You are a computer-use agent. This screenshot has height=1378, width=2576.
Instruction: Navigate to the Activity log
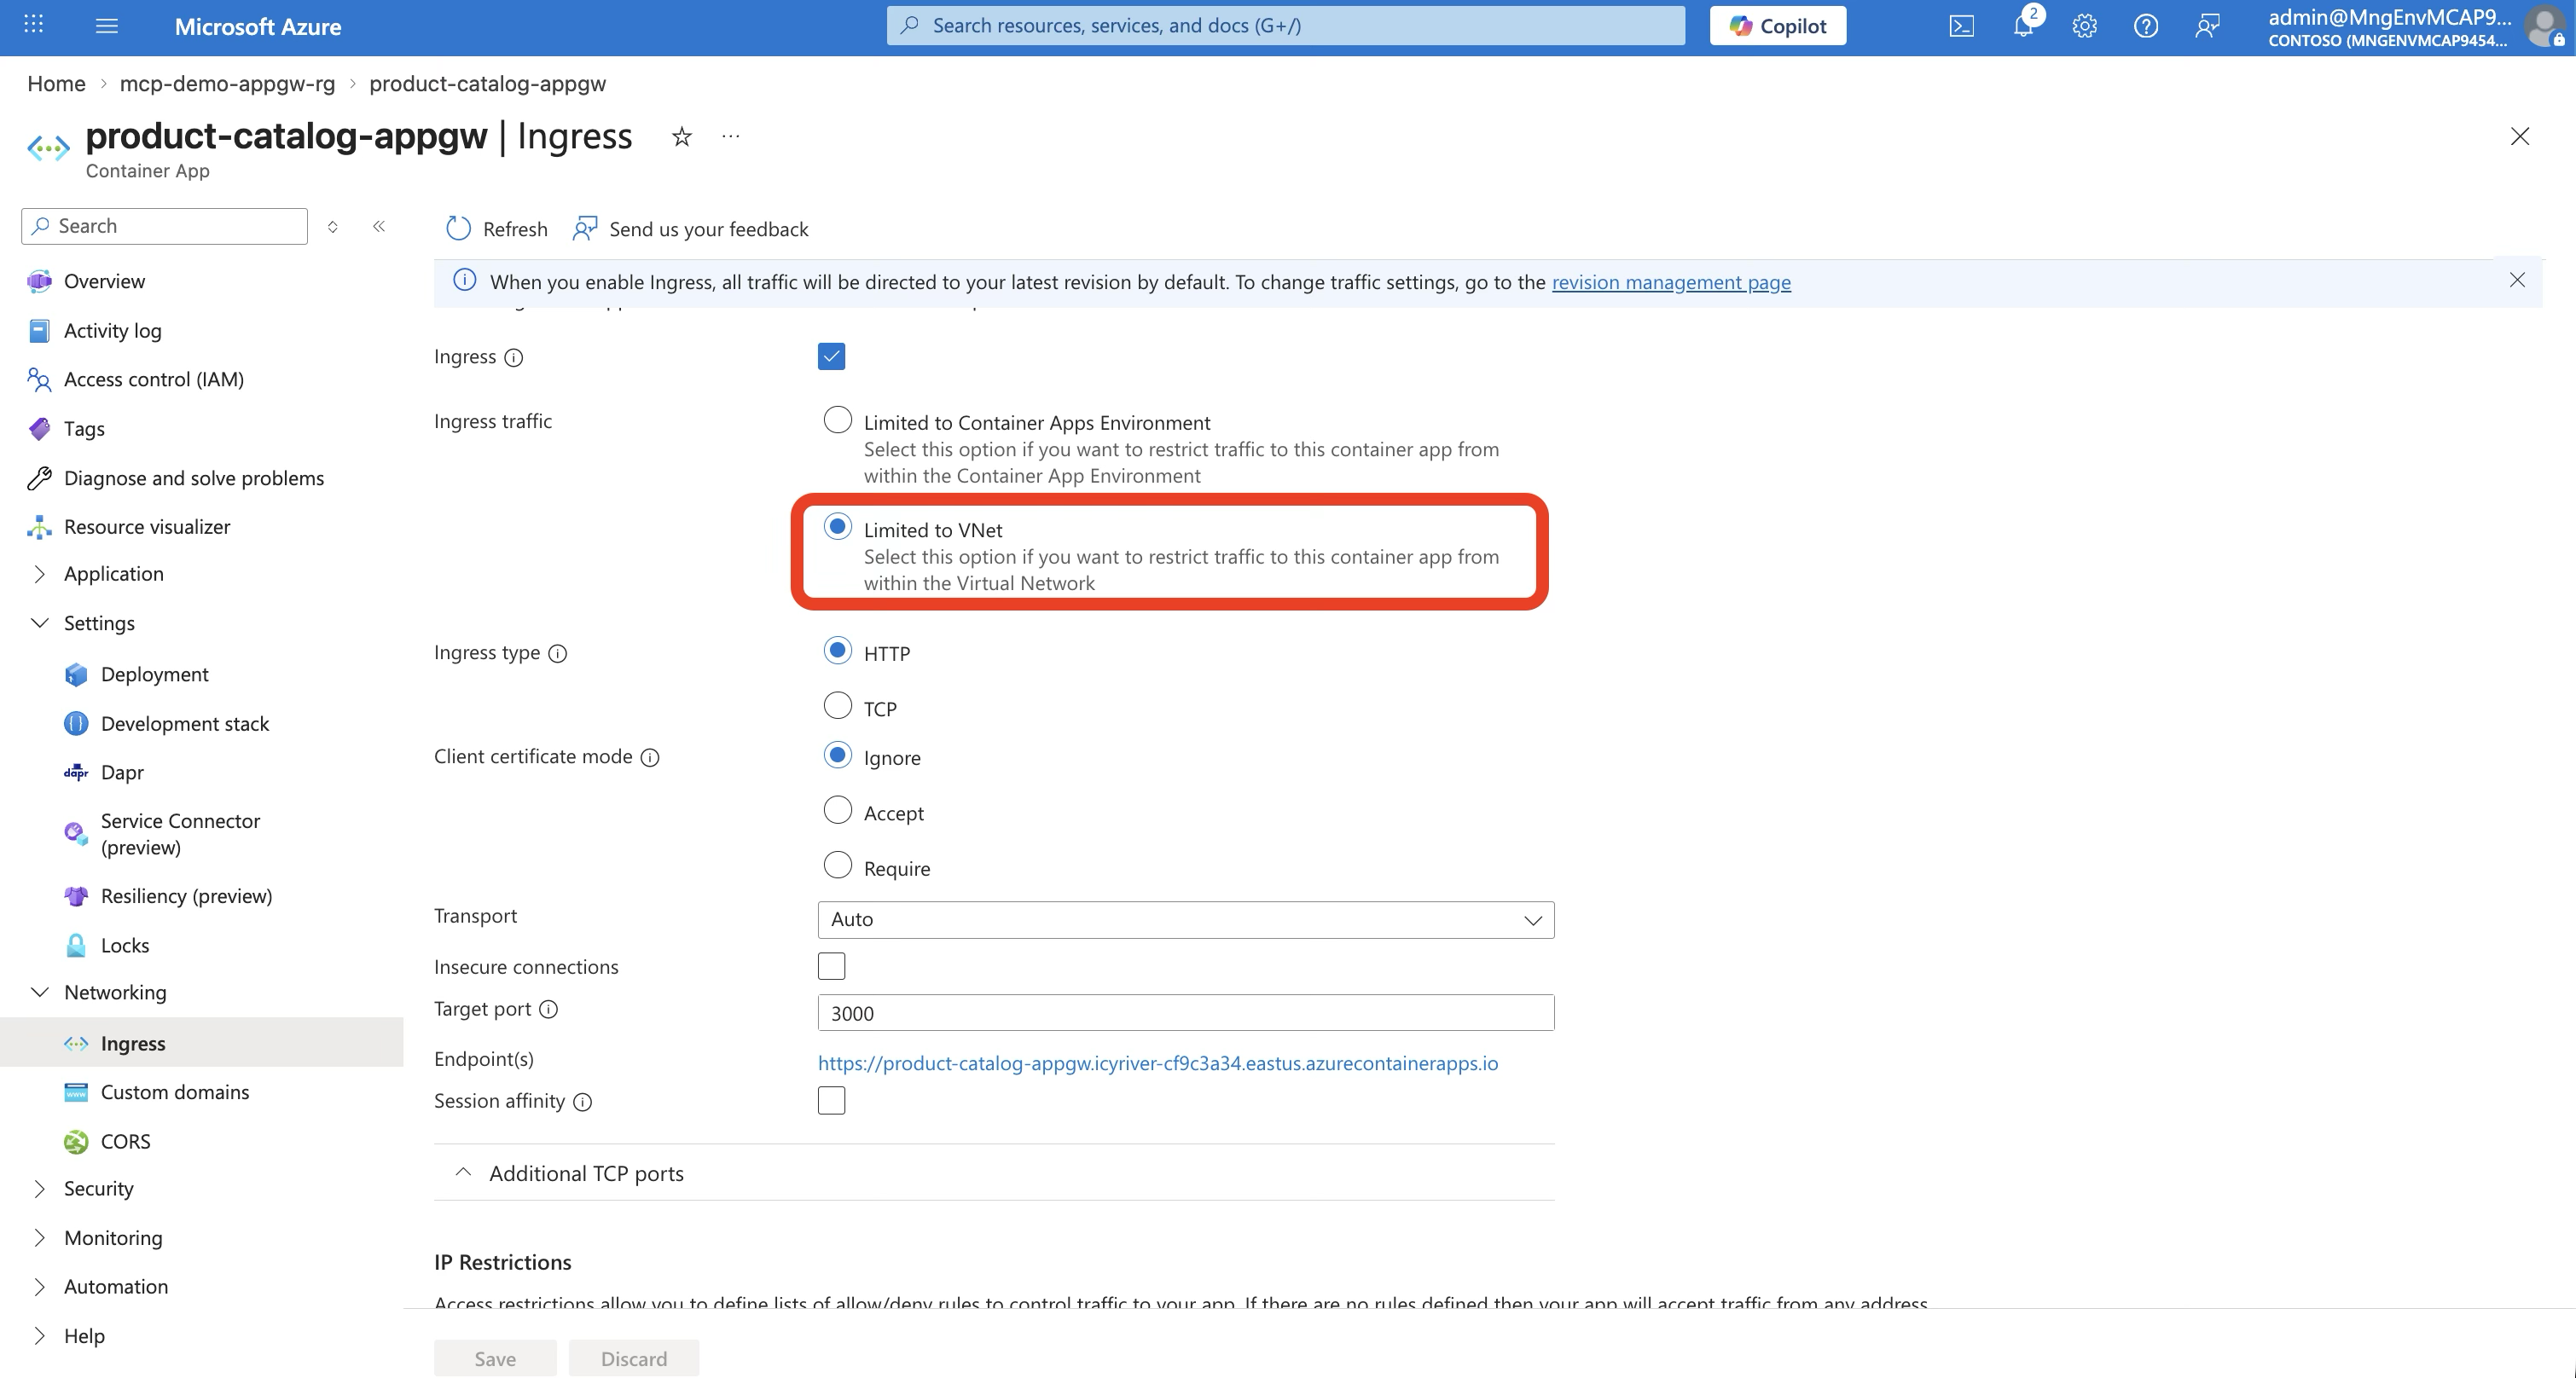pos(111,330)
